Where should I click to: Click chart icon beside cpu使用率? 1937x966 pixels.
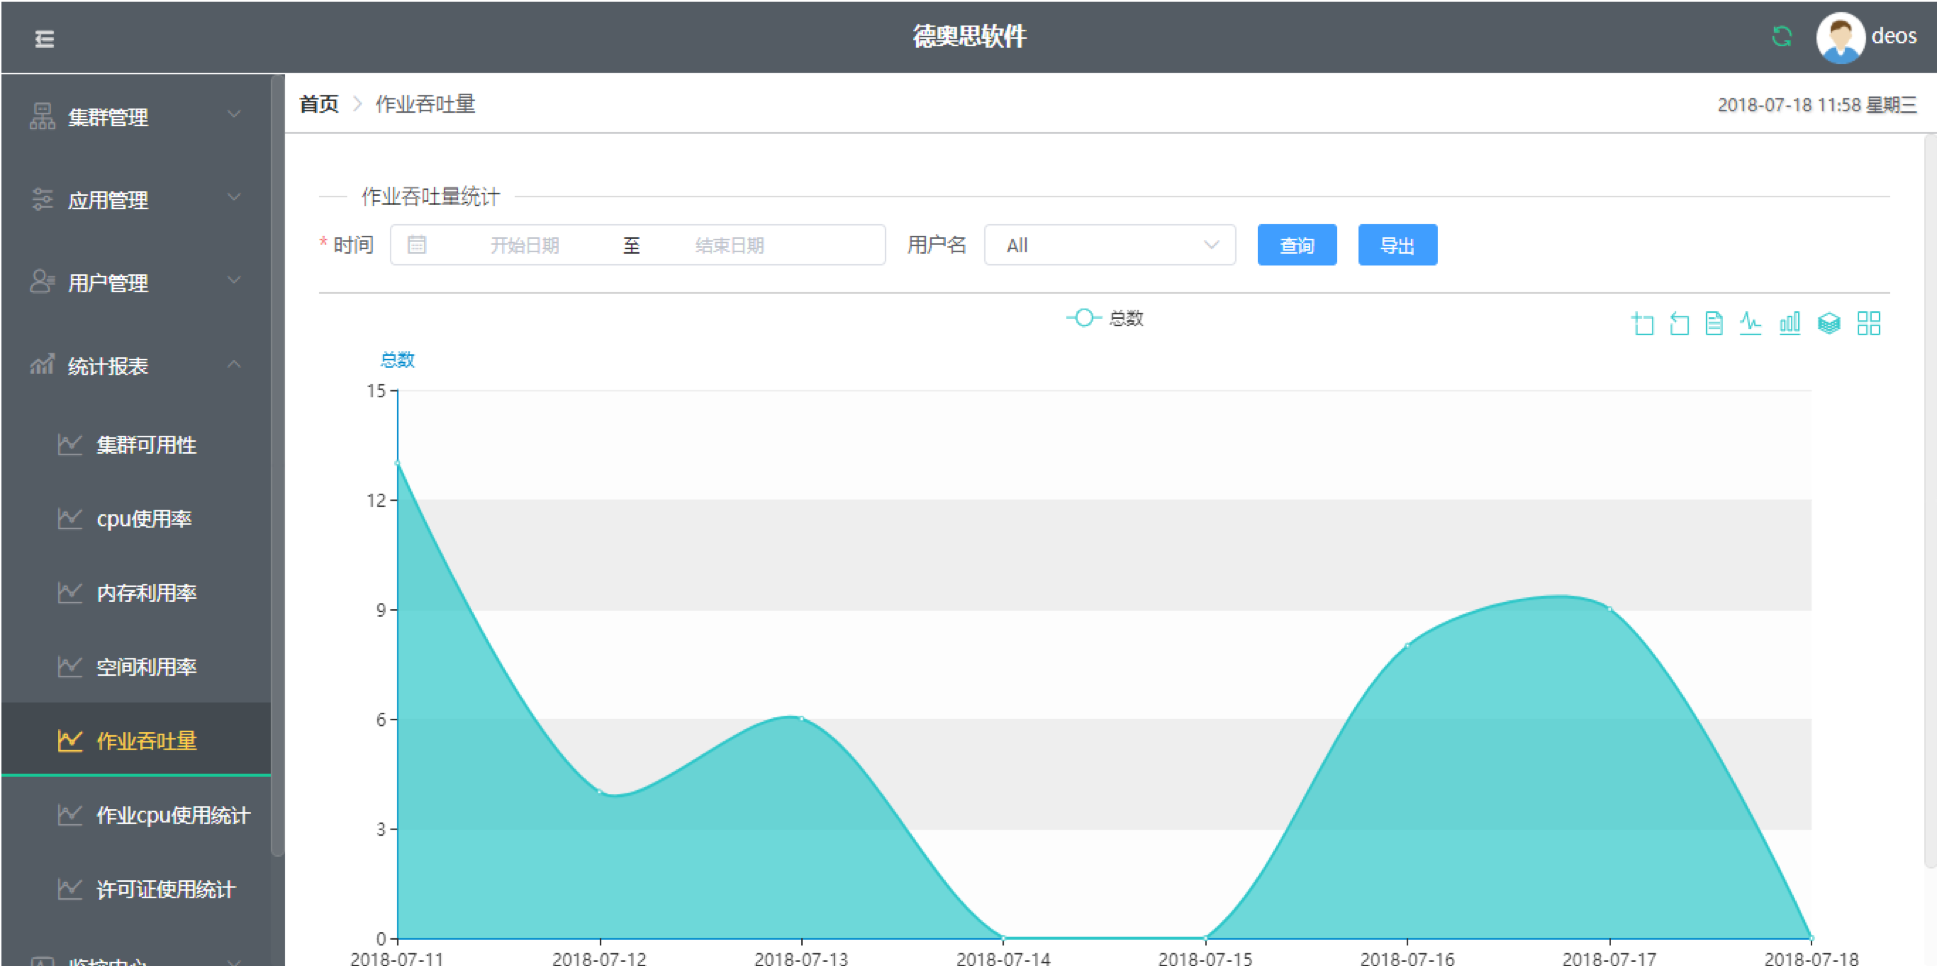[69, 518]
